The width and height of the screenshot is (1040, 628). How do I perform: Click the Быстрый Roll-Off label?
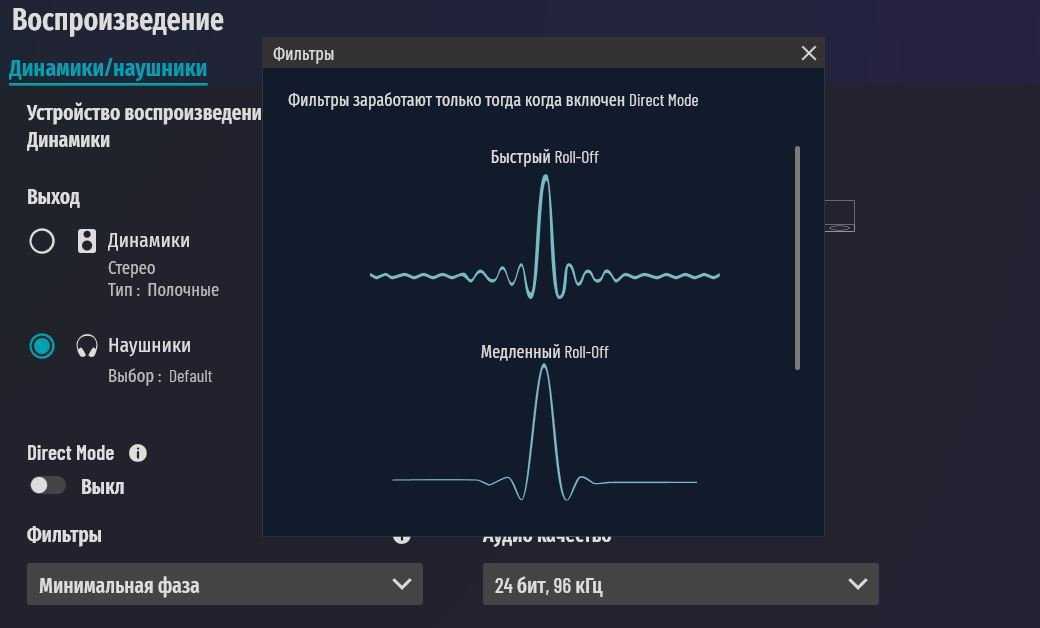544,157
